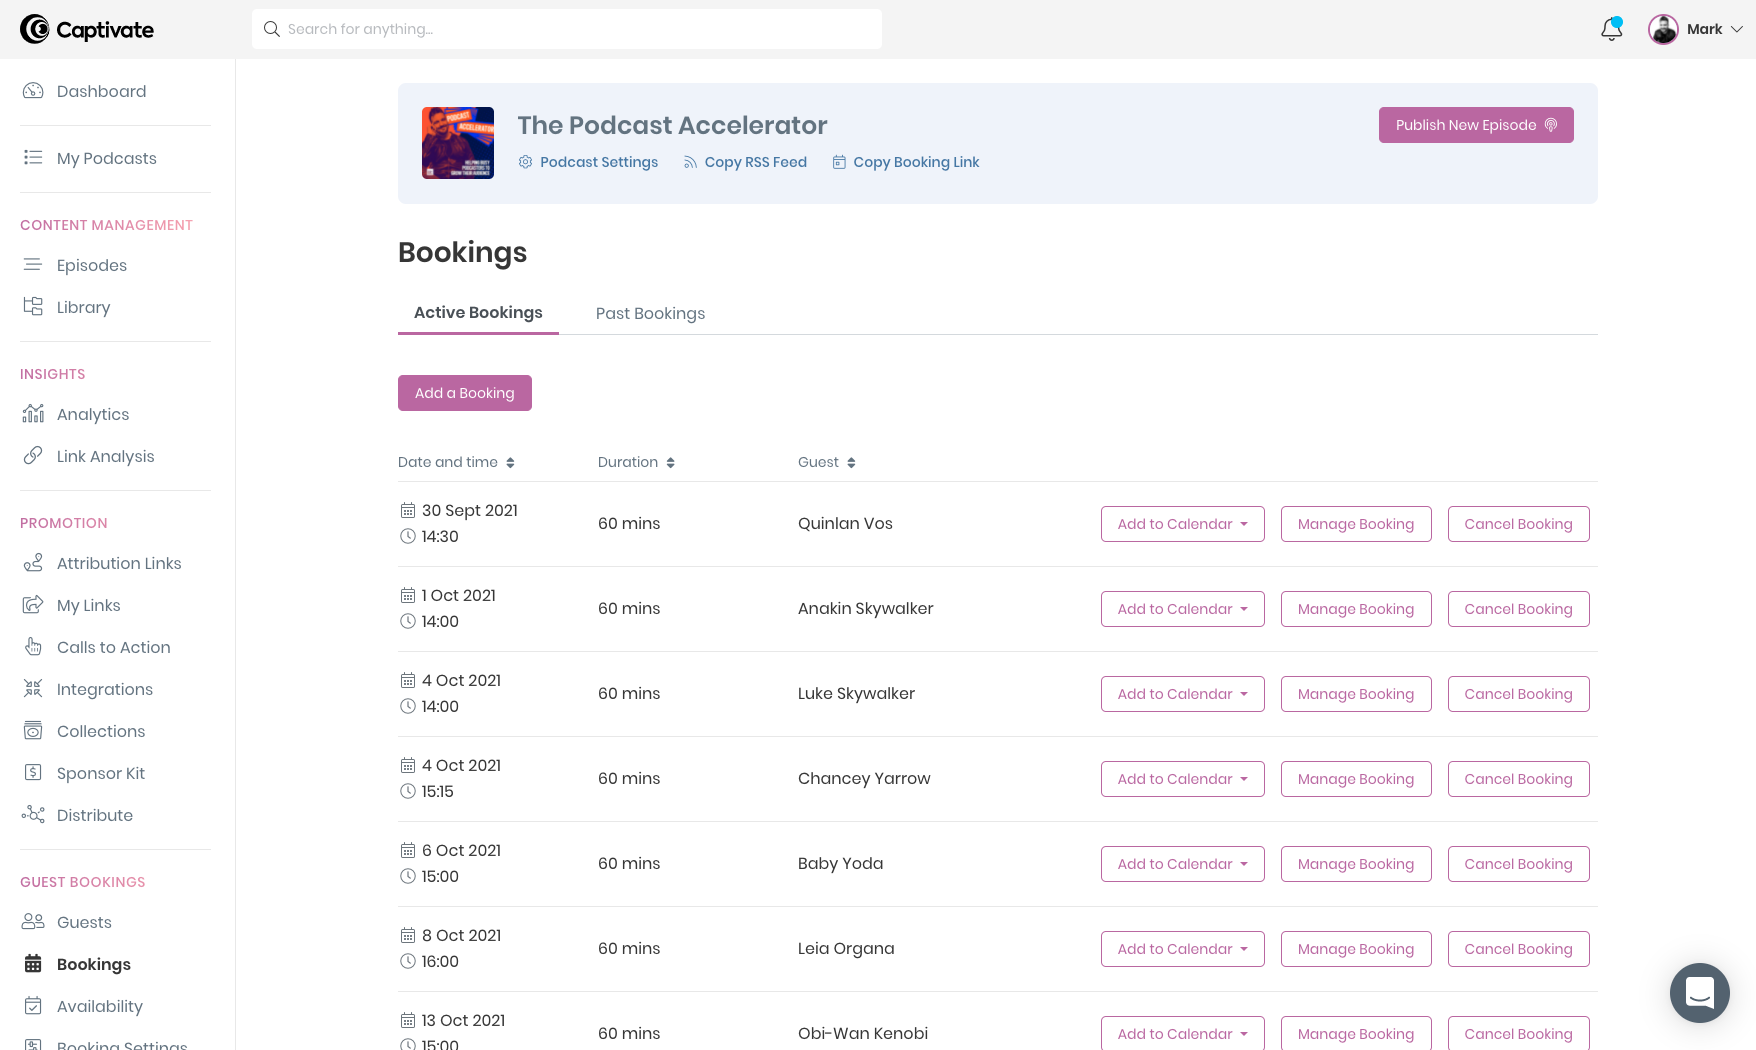Click Add a Booking
Image resolution: width=1756 pixels, height=1050 pixels.
click(x=464, y=393)
